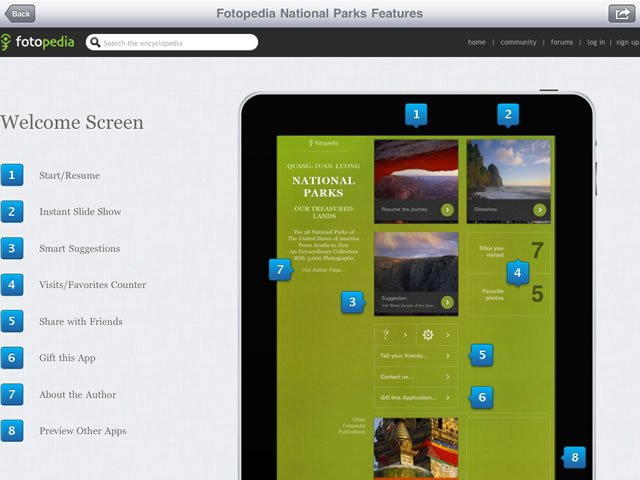Open the community link
Viewport: 640px width, 480px height.
coord(518,42)
